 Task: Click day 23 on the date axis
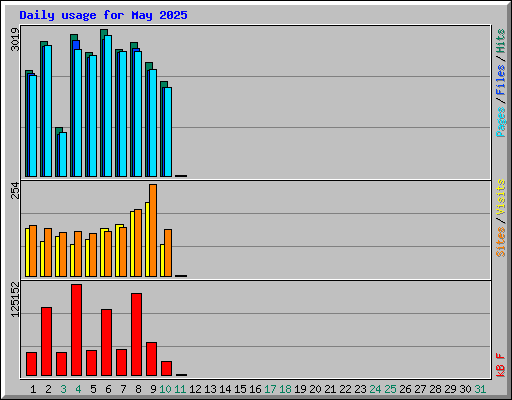[360, 389]
